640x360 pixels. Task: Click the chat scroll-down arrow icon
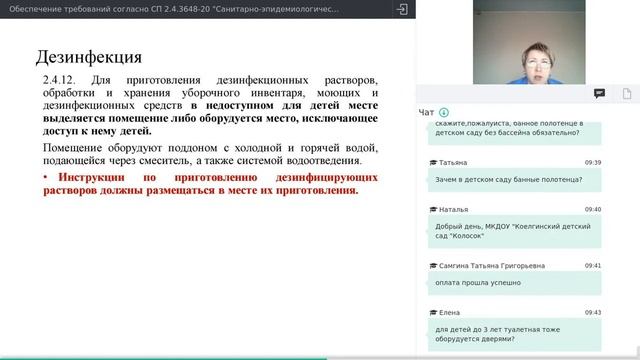[x=444, y=112]
